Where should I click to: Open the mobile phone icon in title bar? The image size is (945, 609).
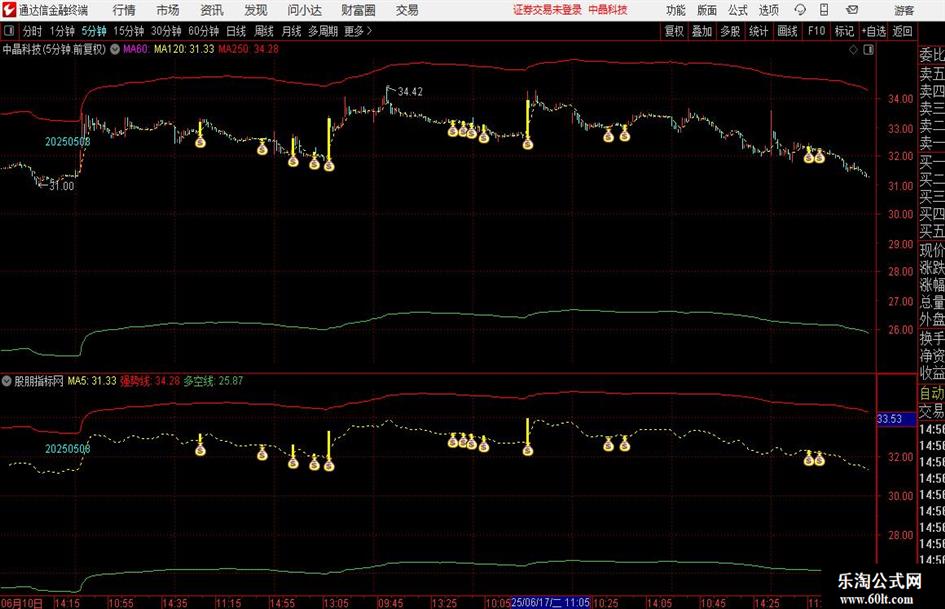click(x=824, y=10)
